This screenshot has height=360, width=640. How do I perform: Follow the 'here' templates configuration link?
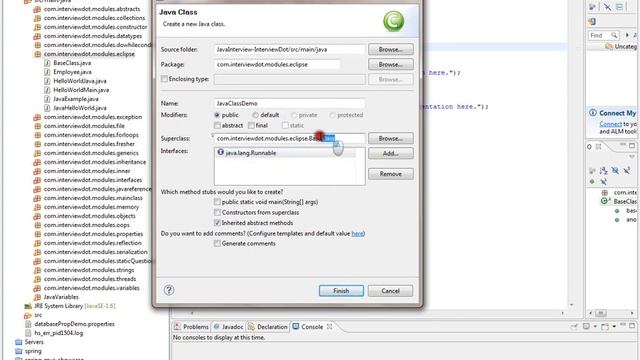357,233
